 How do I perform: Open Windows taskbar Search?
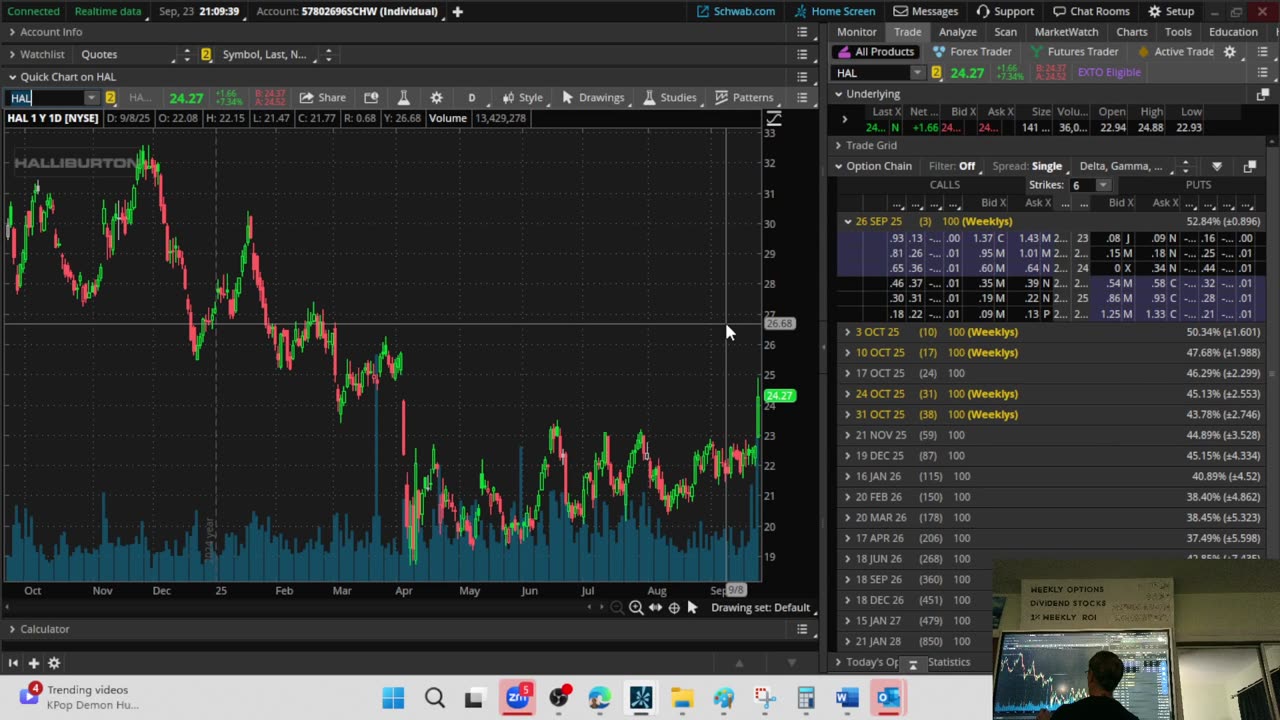pos(435,698)
